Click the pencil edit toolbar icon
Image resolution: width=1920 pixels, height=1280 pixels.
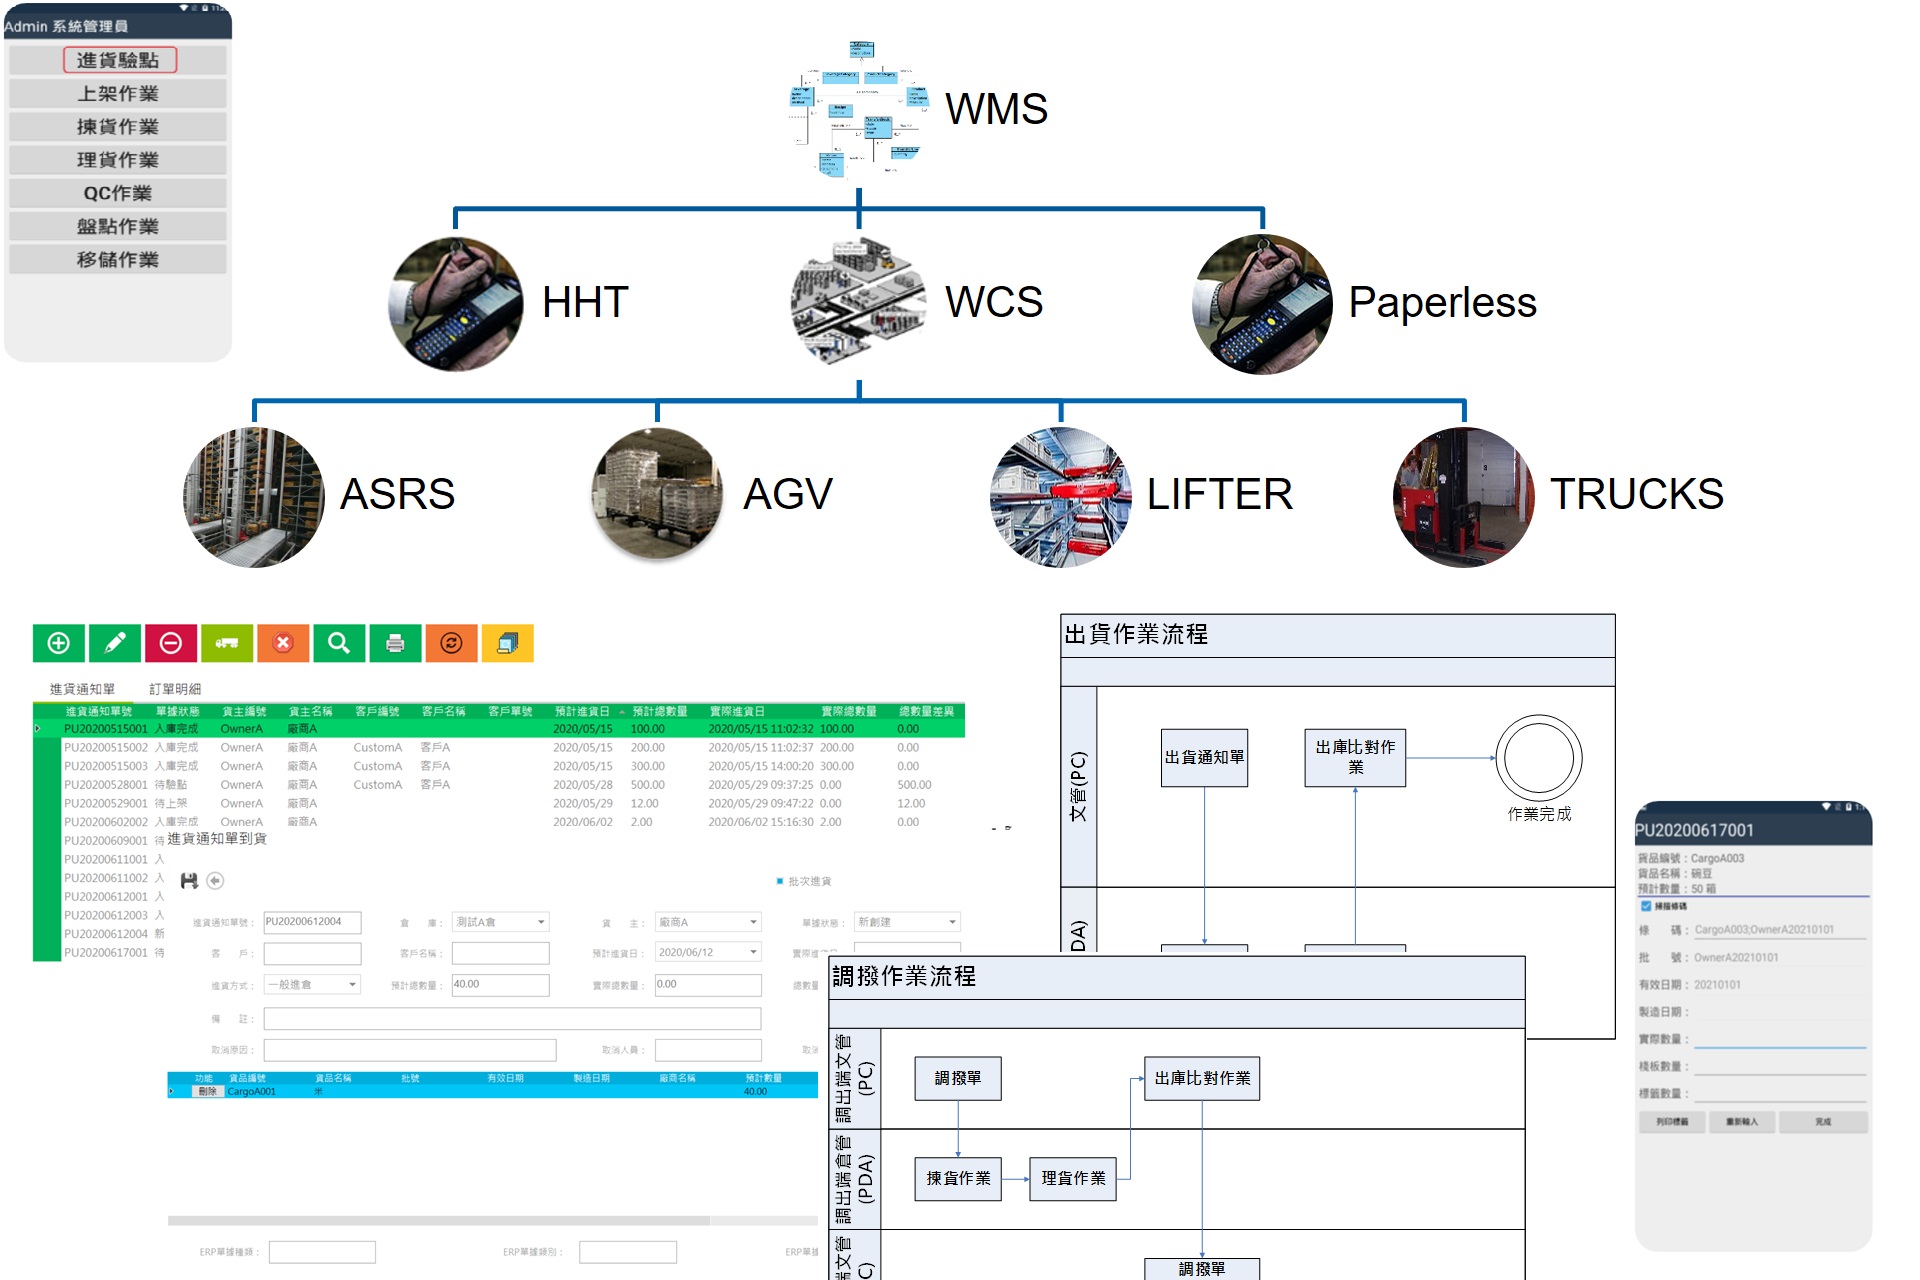pyautogui.click(x=115, y=643)
